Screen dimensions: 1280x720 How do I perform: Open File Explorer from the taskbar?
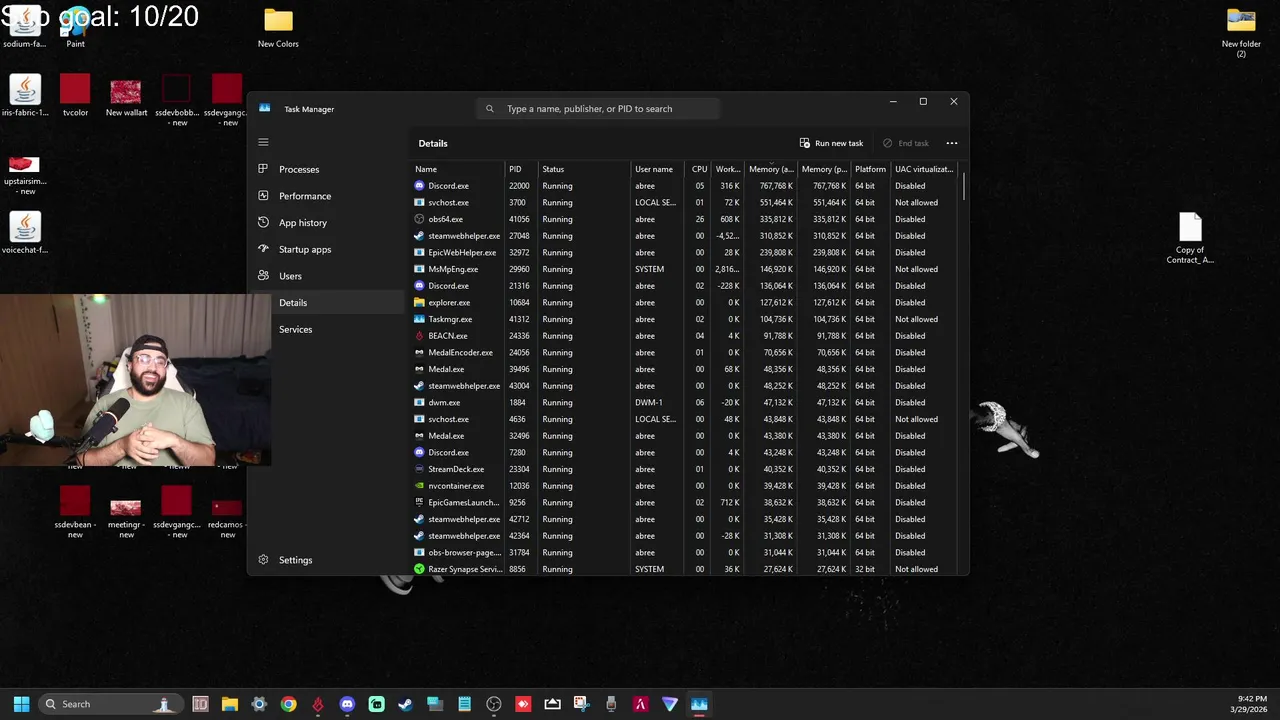pyautogui.click(x=229, y=704)
